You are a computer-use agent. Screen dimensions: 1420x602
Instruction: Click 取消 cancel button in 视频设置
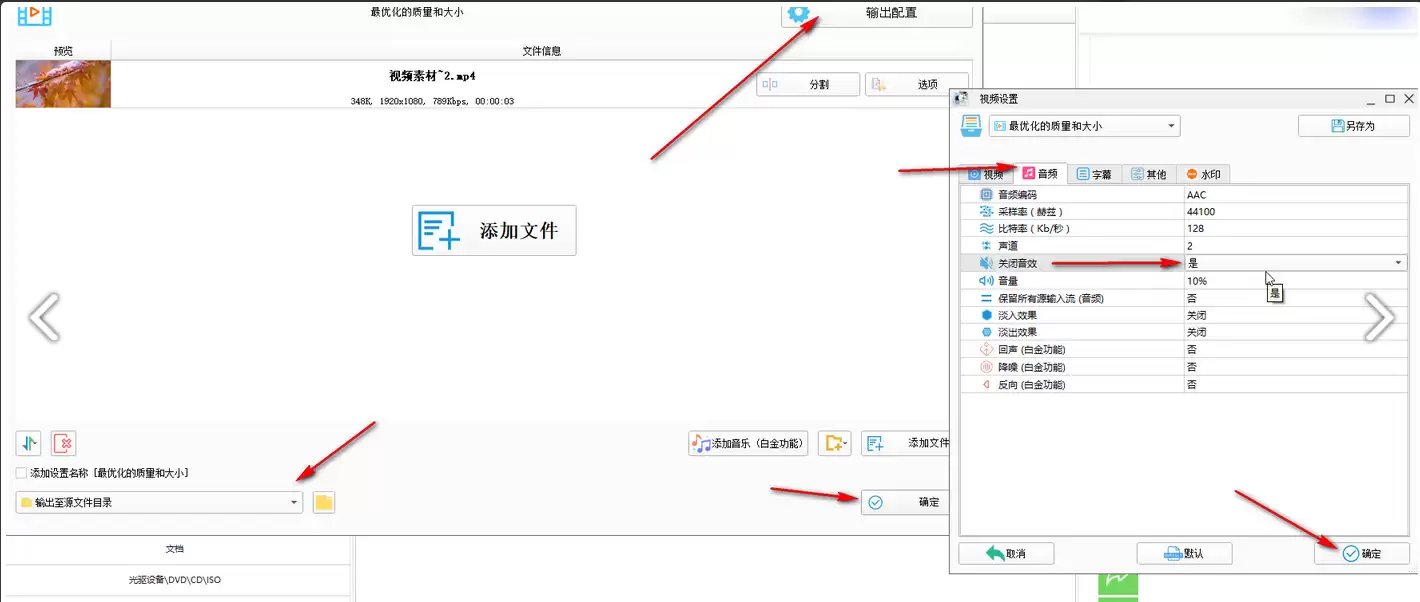coord(1006,553)
